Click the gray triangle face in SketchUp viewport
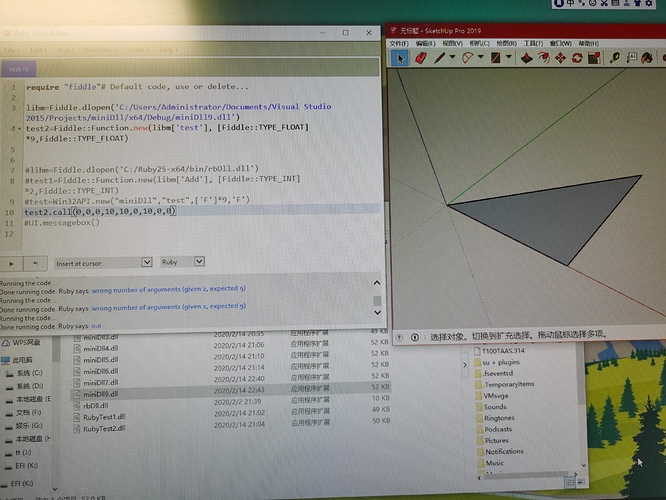This screenshot has width=666, height=500. pos(556,215)
